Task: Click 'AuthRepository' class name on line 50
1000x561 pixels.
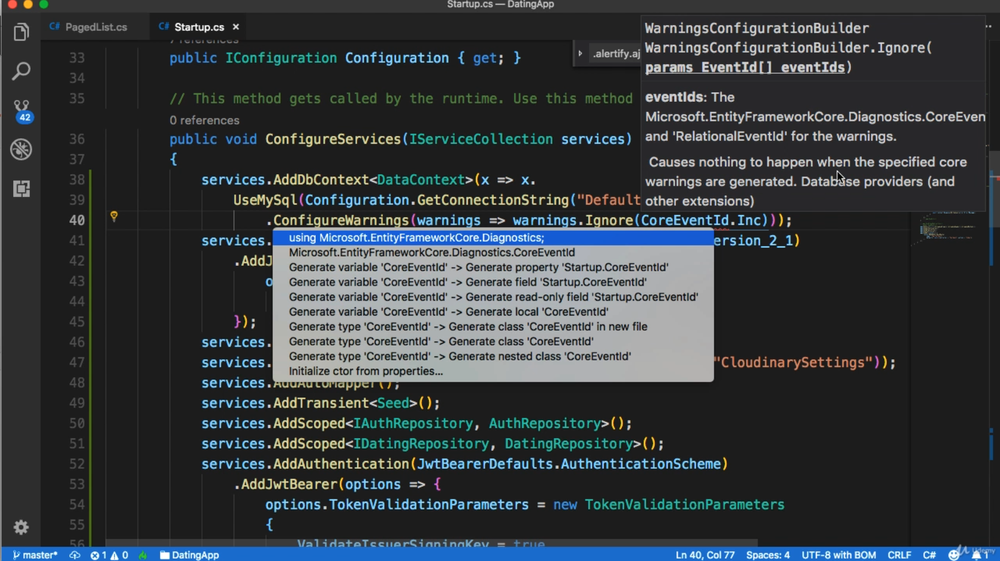Action: (545, 423)
